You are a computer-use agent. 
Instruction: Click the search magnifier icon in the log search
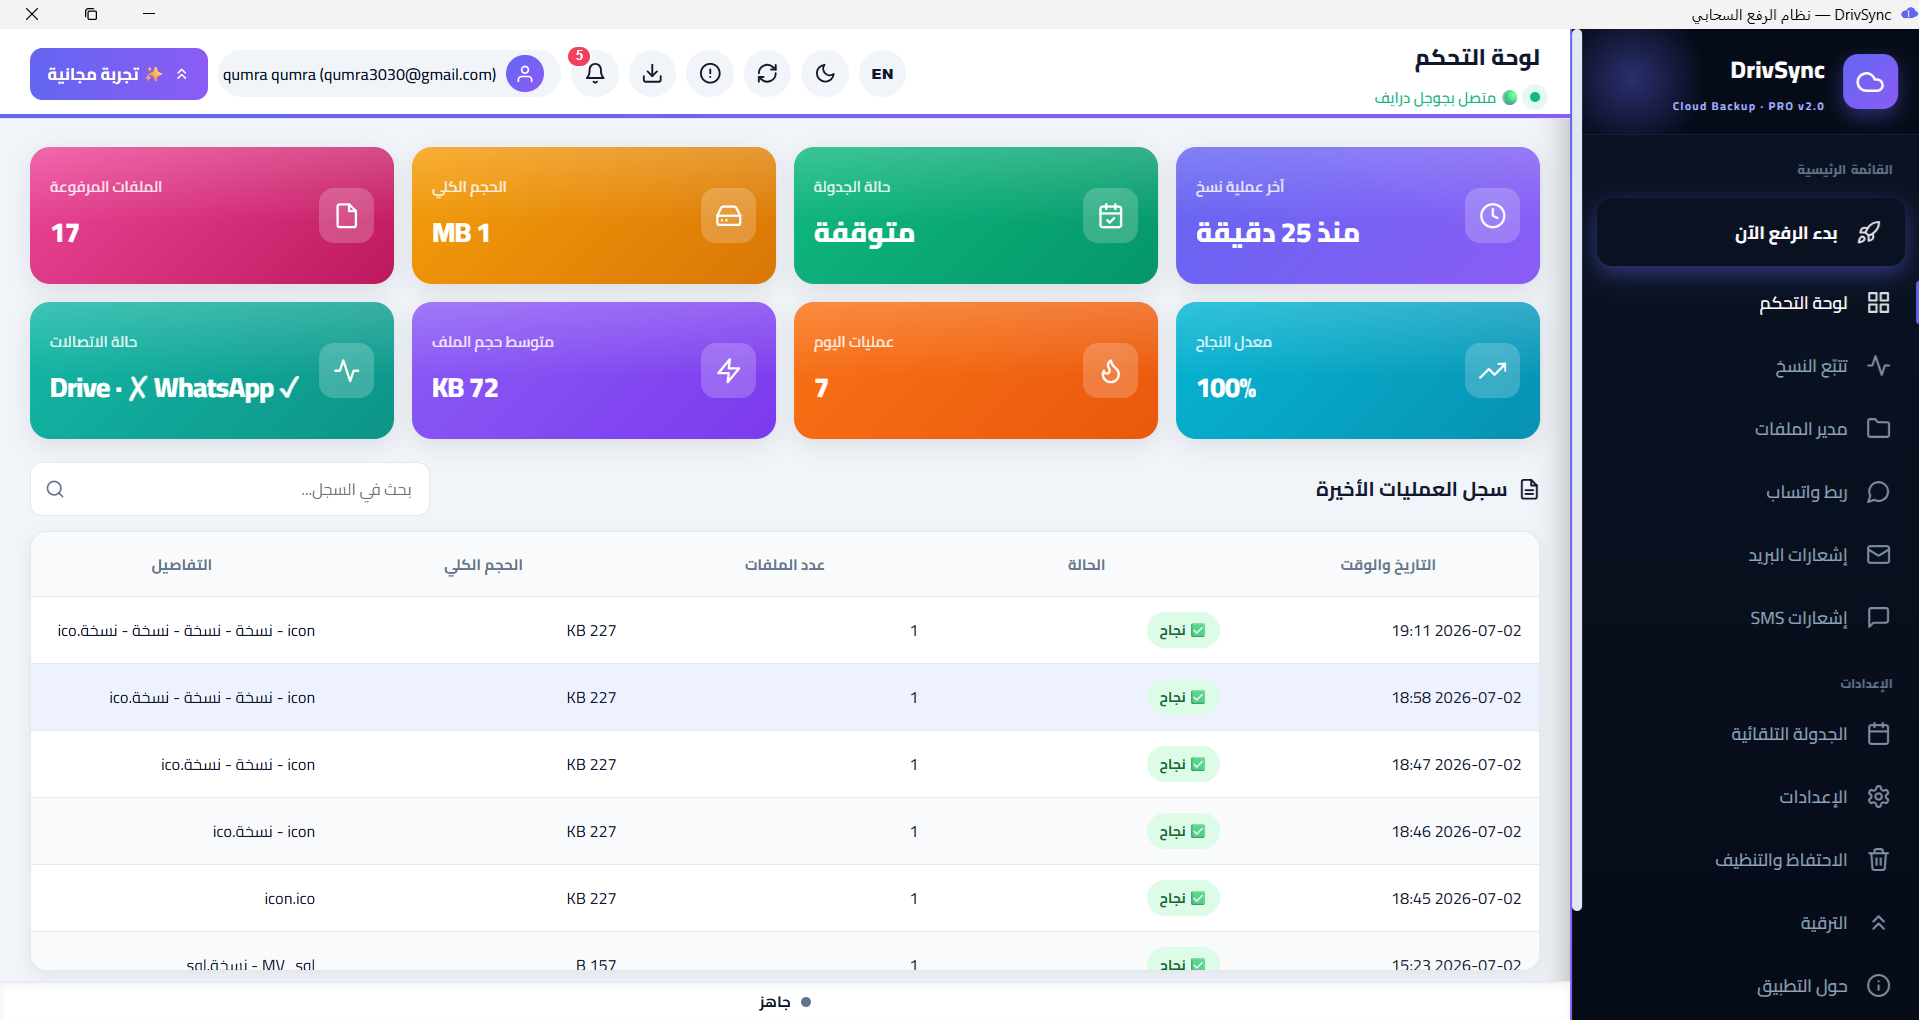55,489
